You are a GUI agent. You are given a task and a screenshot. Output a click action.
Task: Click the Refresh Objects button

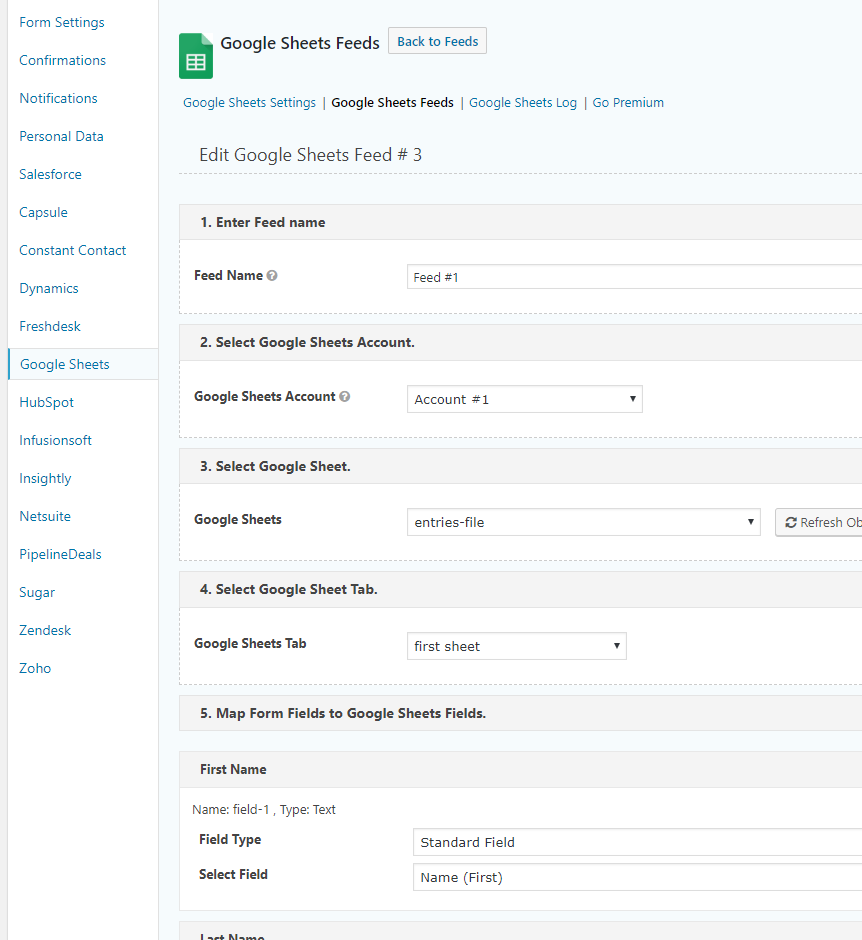pyautogui.click(x=819, y=523)
